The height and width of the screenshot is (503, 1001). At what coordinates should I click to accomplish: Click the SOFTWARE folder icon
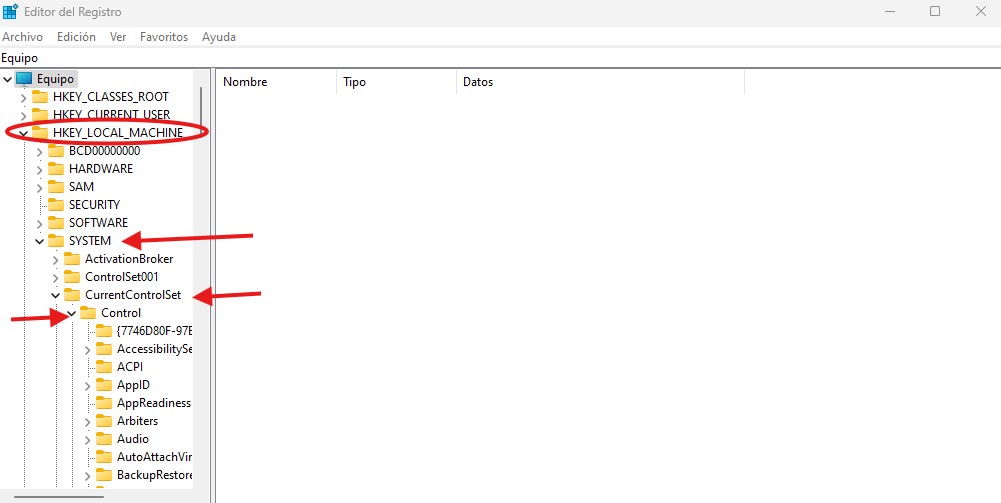click(x=56, y=223)
